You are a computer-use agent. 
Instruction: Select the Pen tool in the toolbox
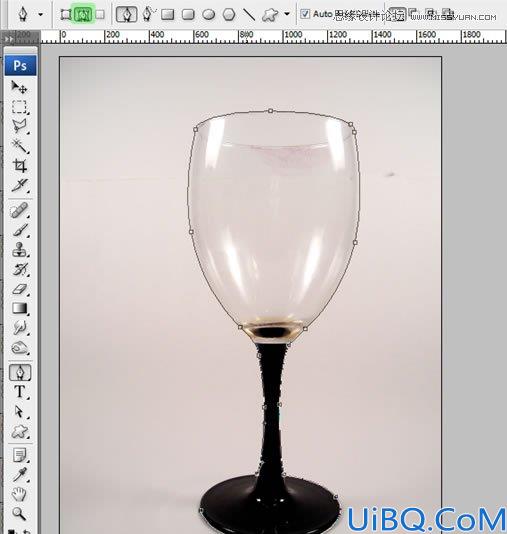point(20,373)
